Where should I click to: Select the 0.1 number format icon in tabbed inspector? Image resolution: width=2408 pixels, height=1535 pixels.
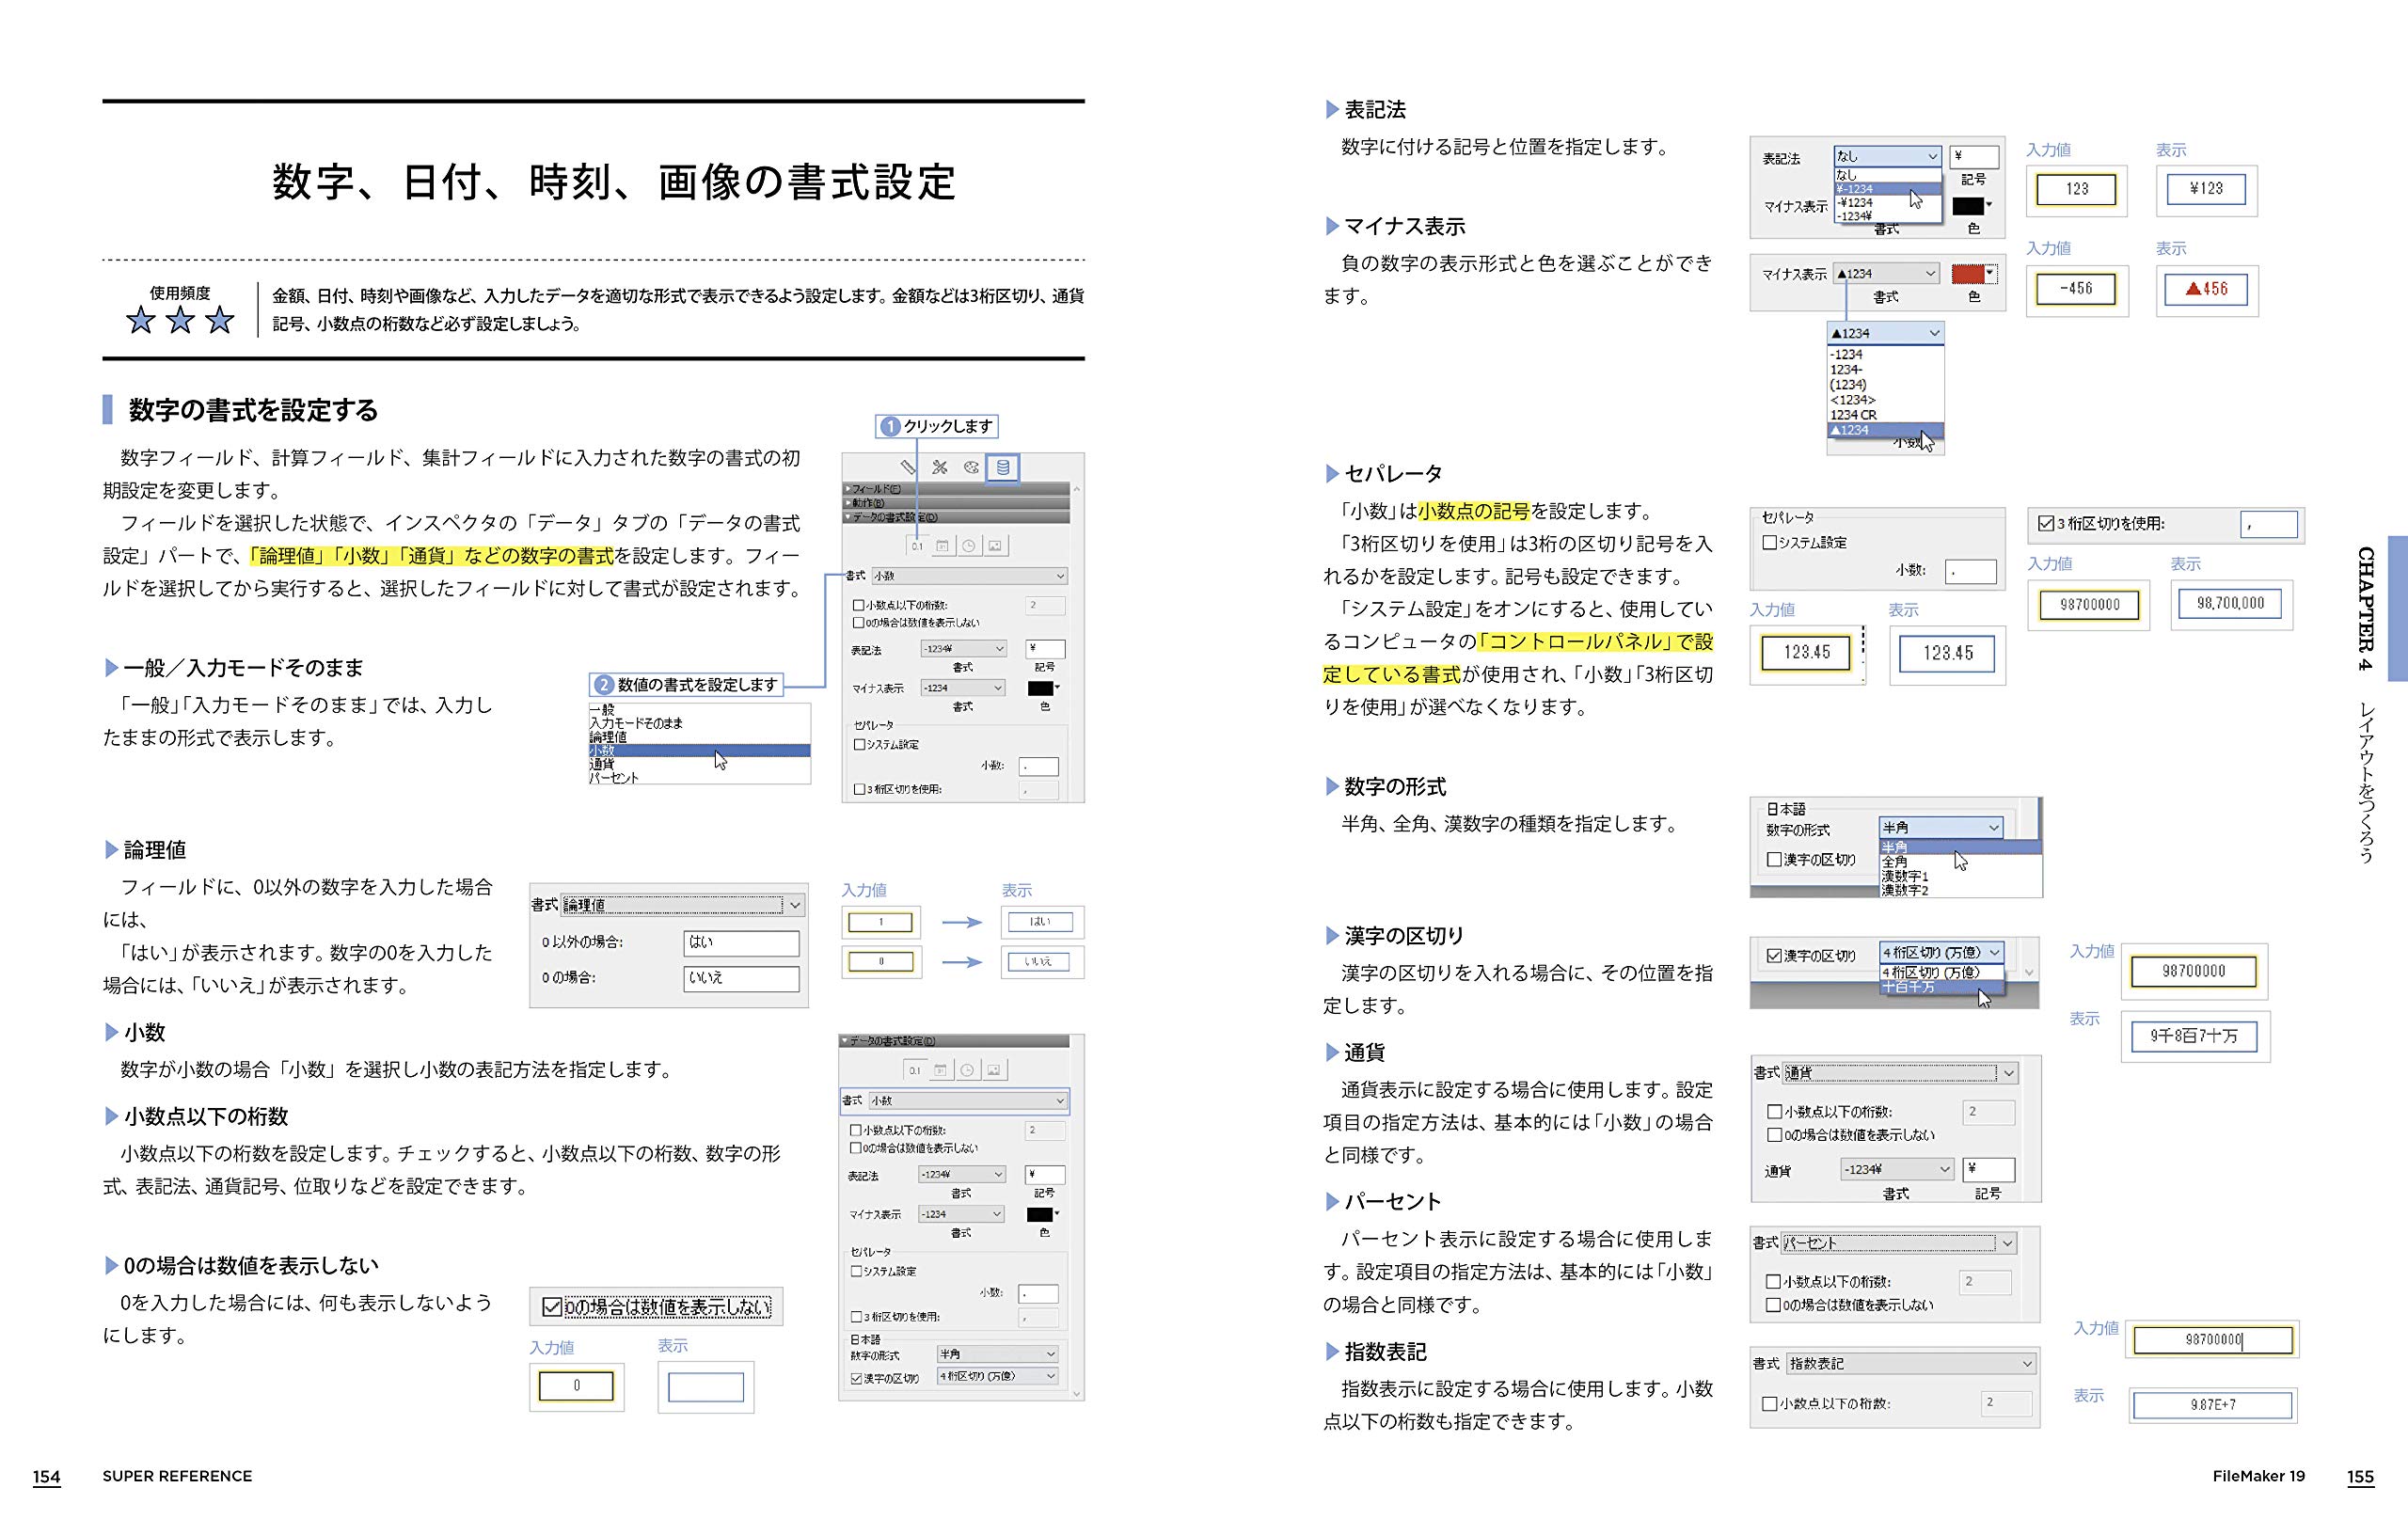pos(917,546)
